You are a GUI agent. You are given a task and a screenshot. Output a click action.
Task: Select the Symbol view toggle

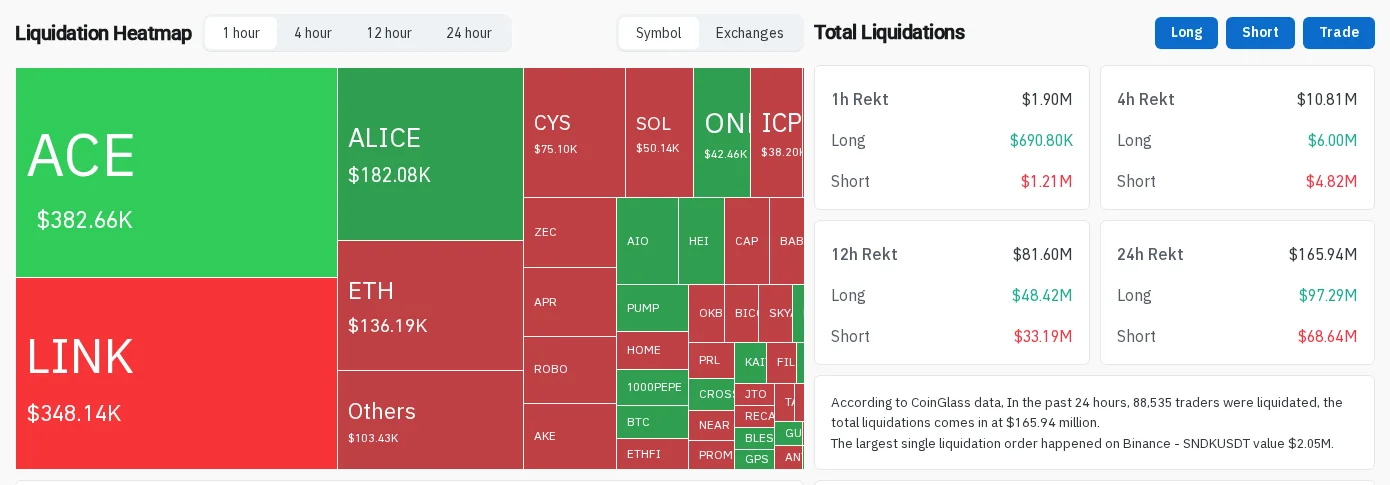click(x=659, y=33)
